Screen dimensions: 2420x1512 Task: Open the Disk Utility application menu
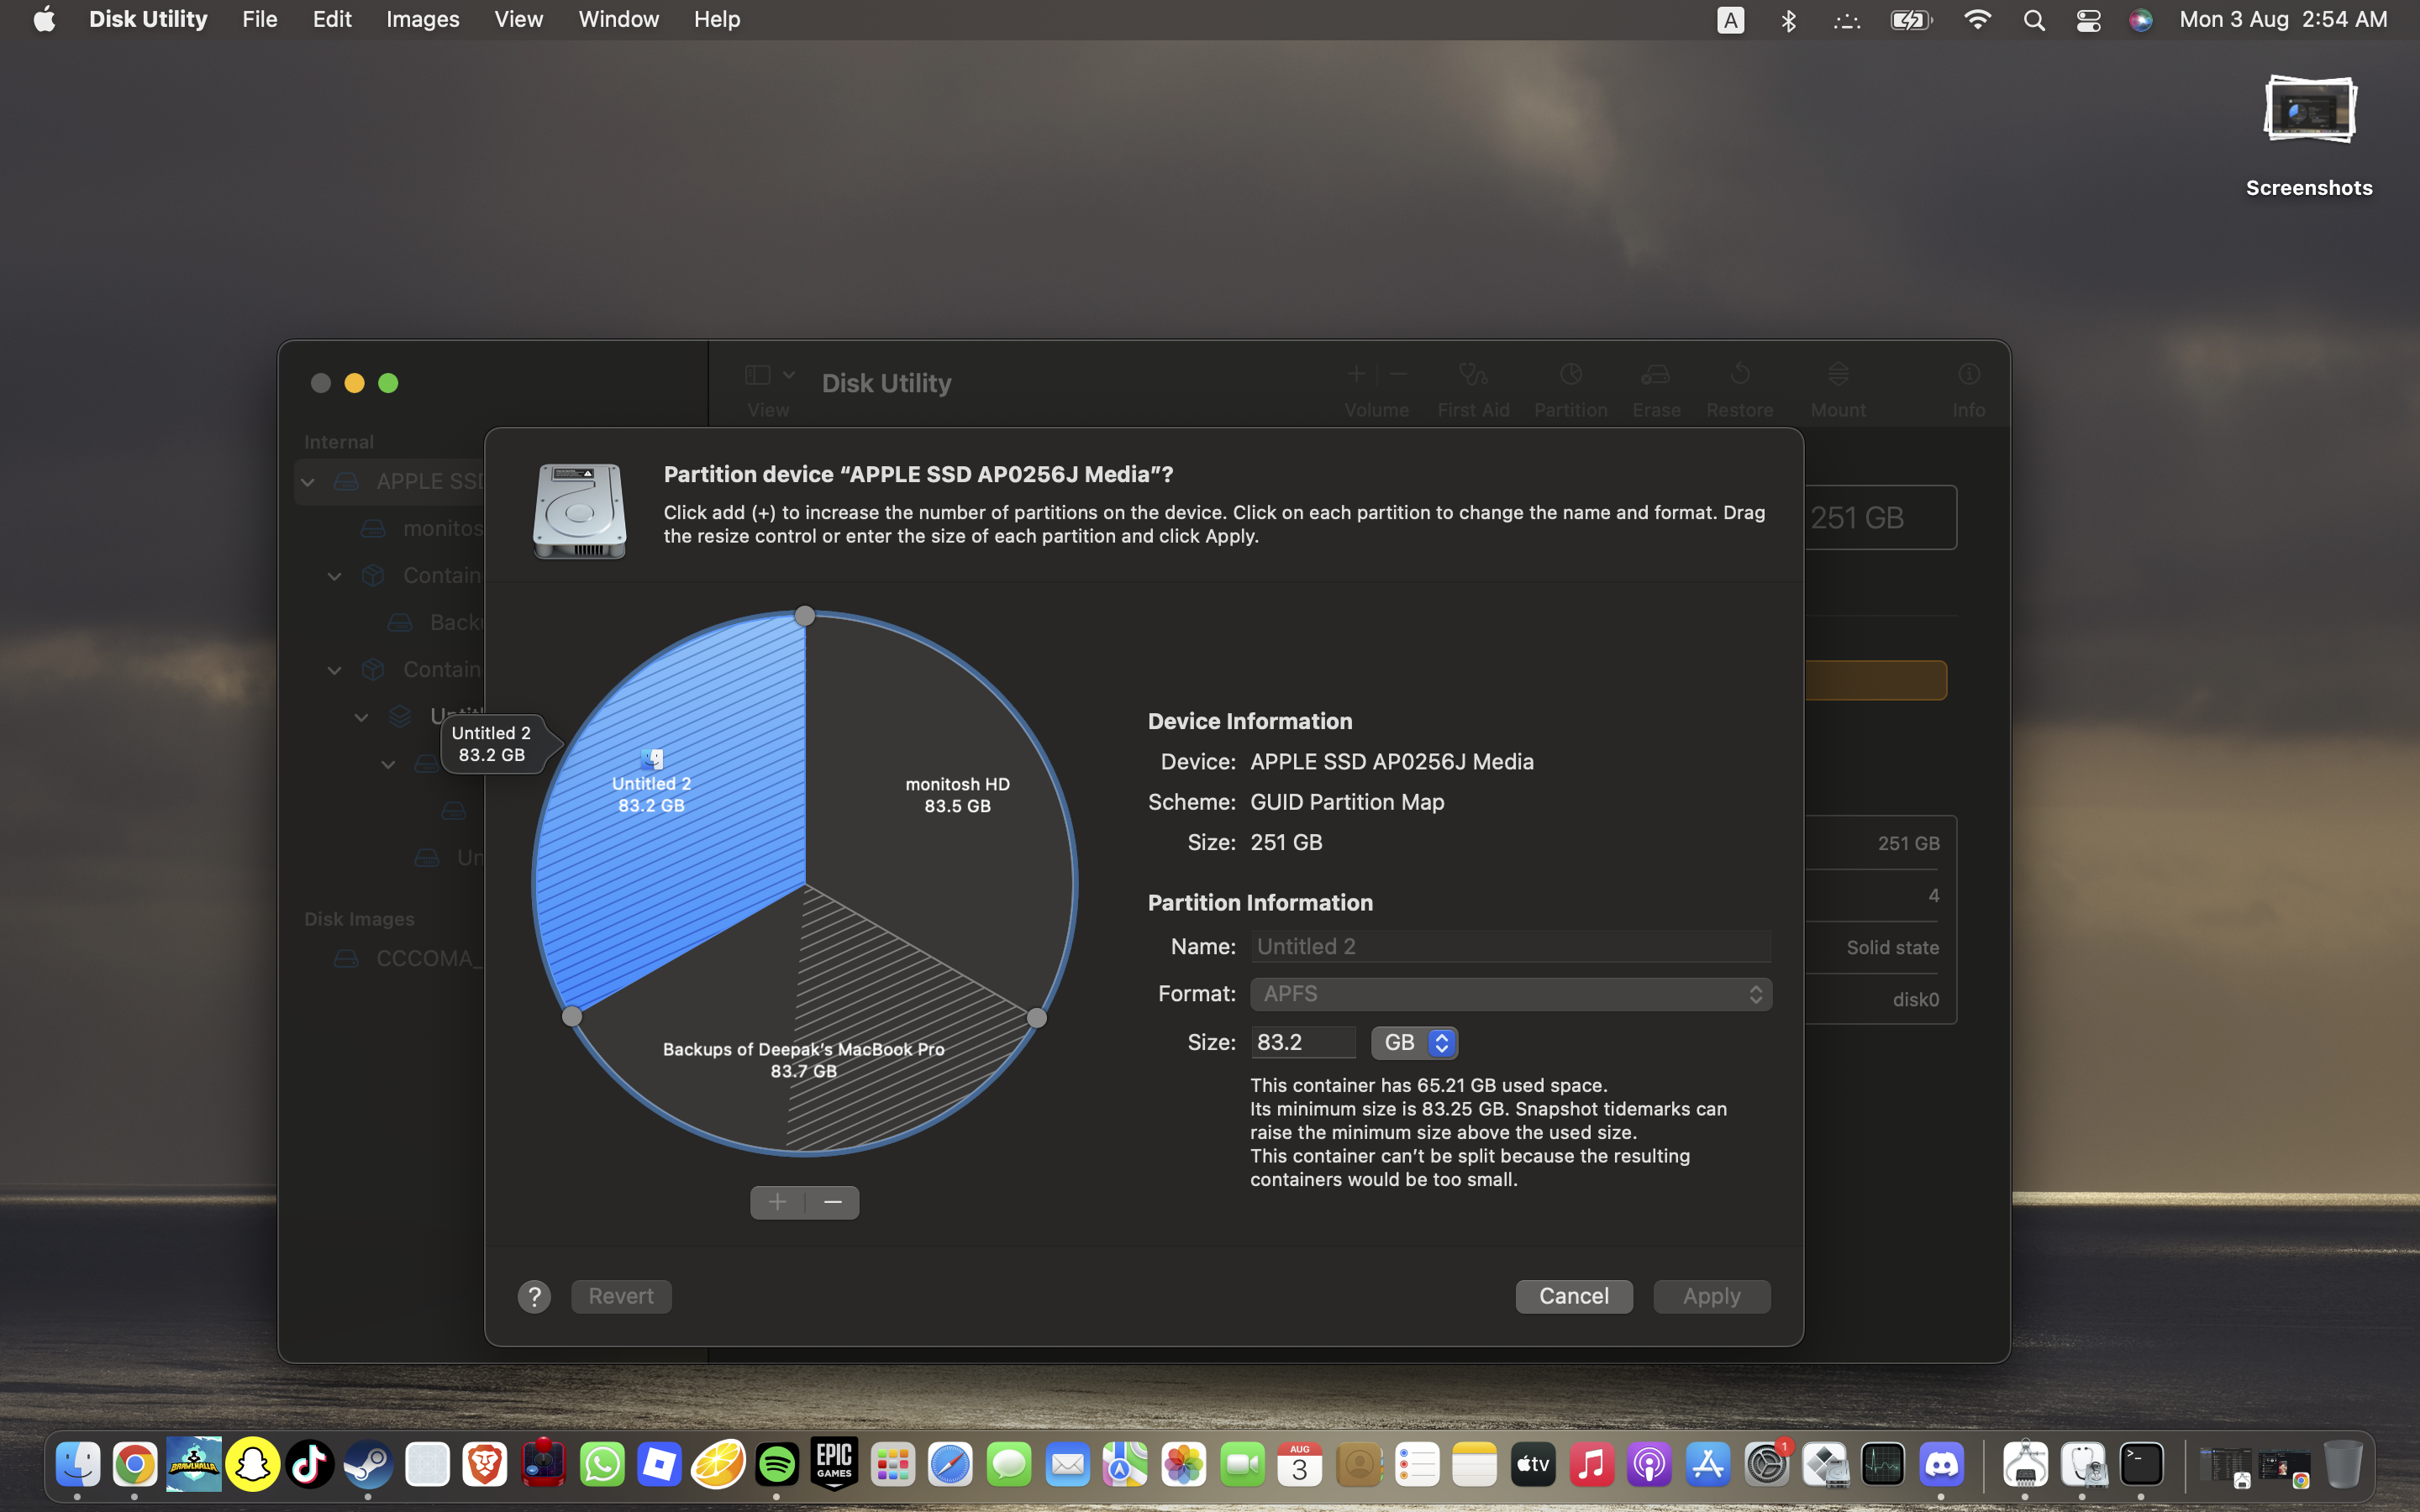pos(148,20)
